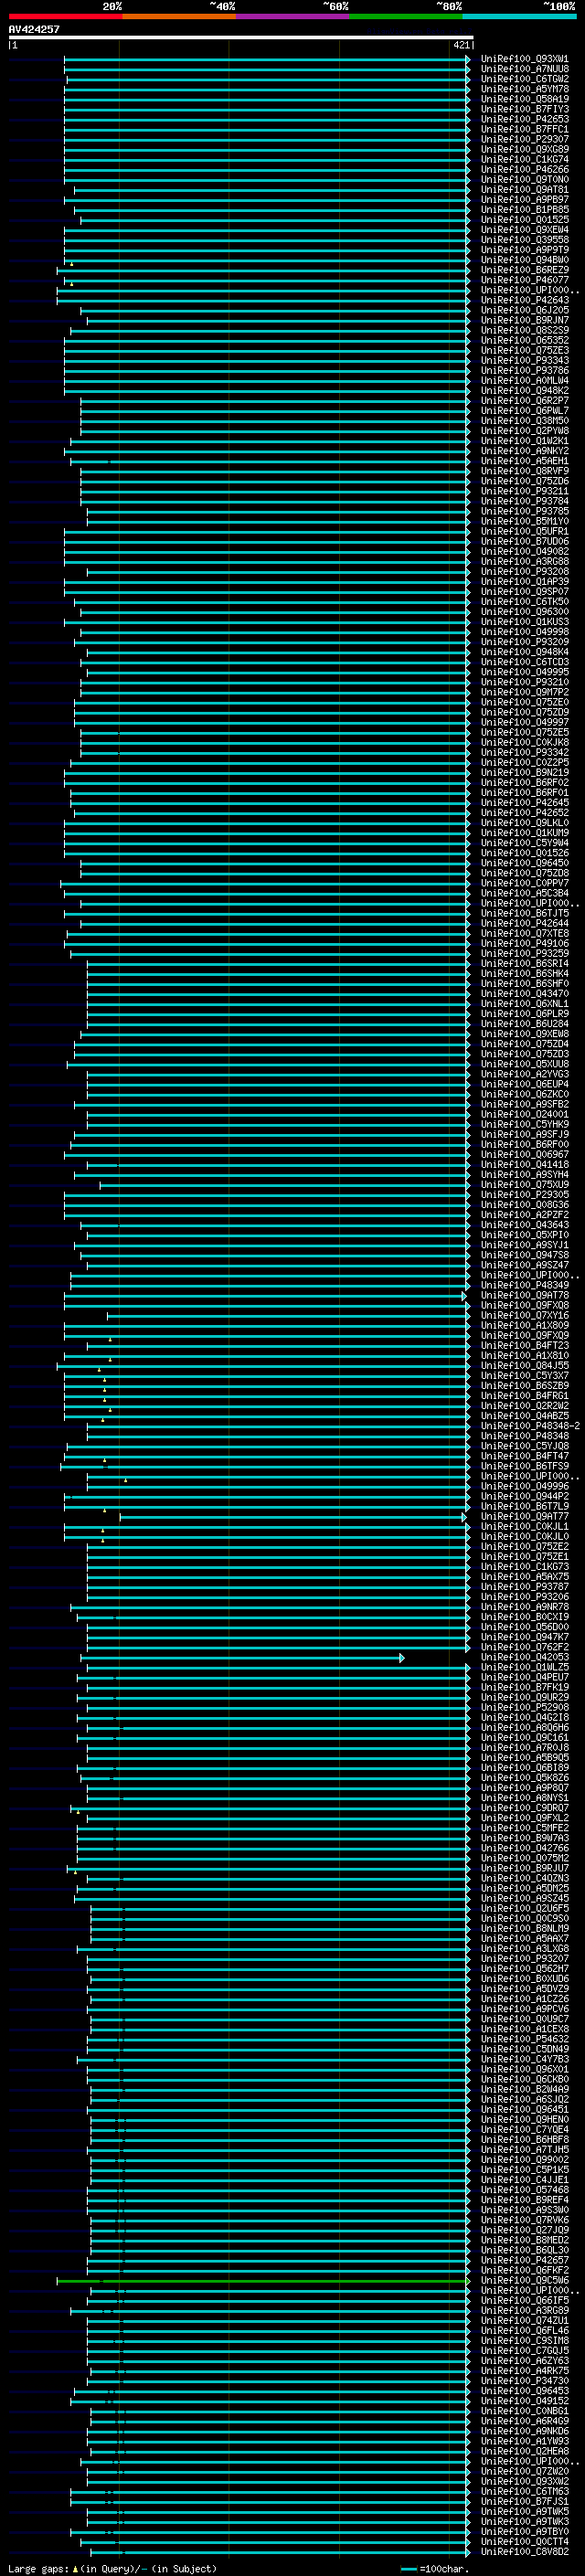Select label UniRef100_P93786
Image resolution: width=585 pixels, height=2576 pixels.
[x=524, y=370]
